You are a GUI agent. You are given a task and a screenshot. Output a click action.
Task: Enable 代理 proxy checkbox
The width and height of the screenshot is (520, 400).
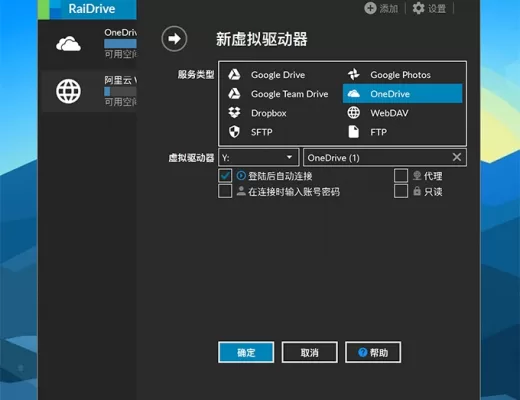[x=401, y=175]
